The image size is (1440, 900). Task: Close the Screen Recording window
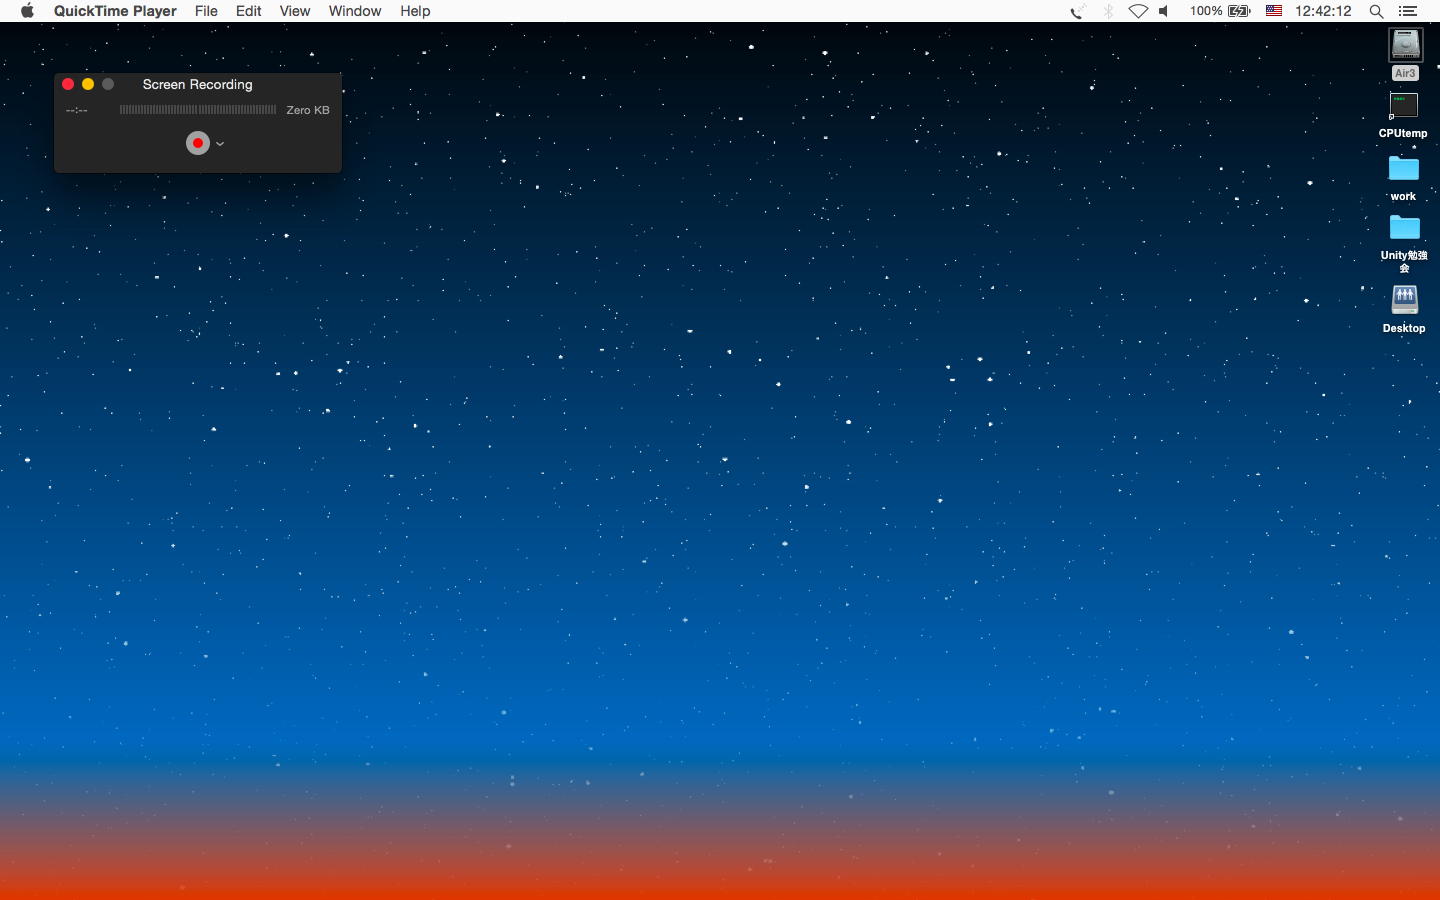pos(68,84)
